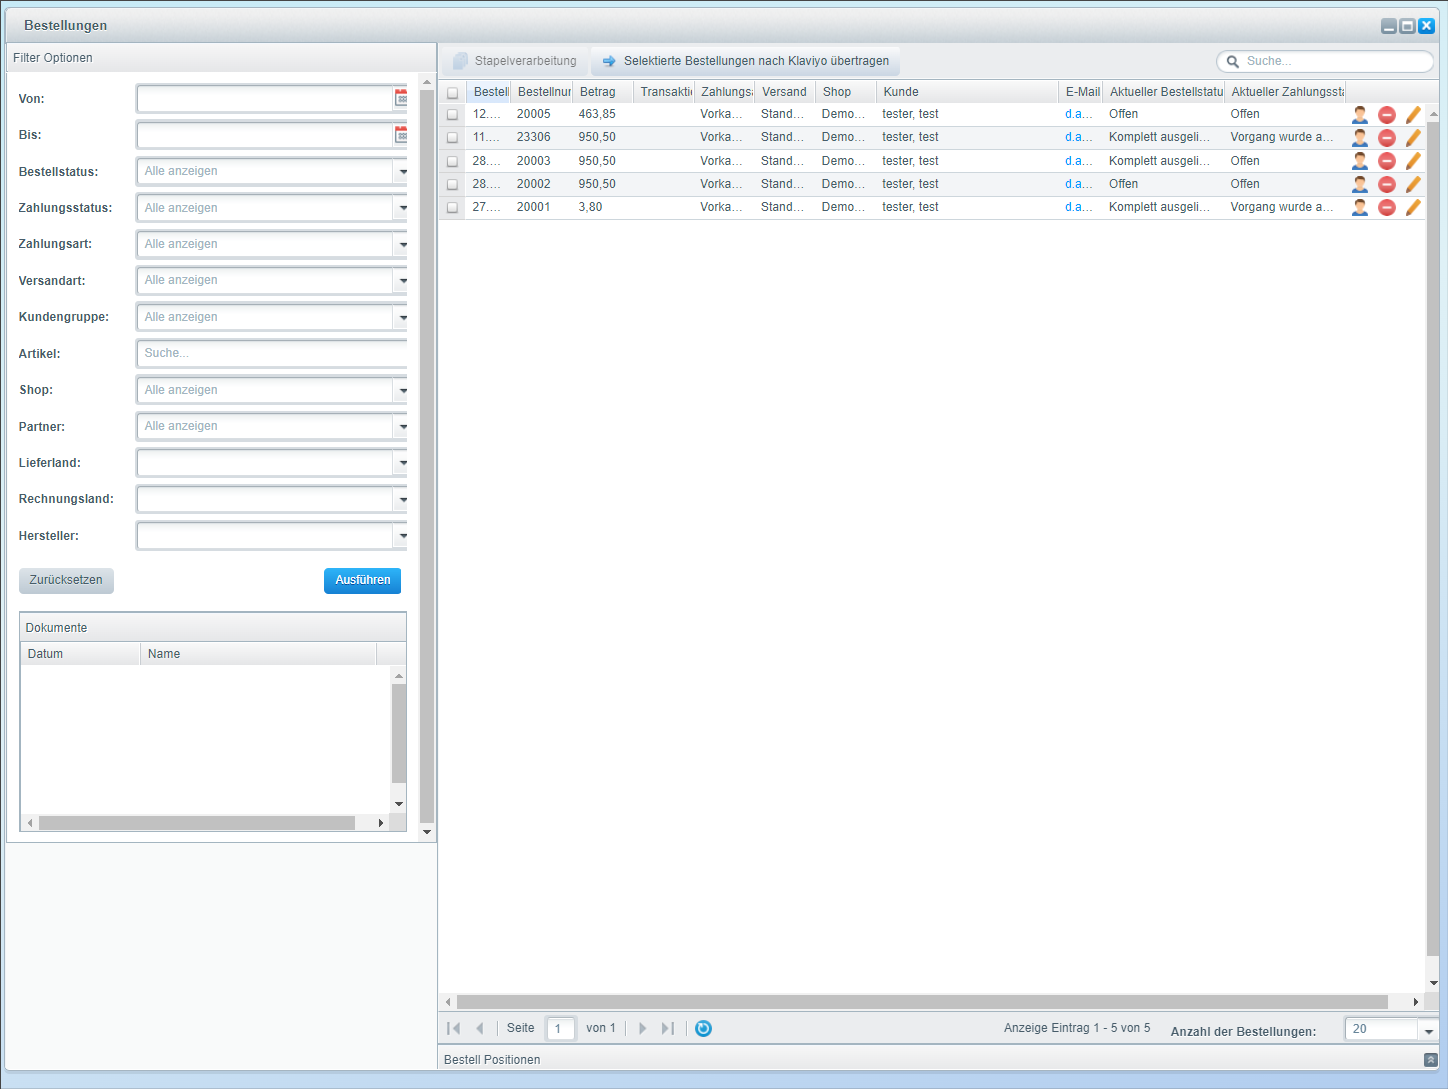The width and height of the screenshot is (1448, 1089).
Task: Edit order 20002 with pencil icon
Action: click(1413, 184)
